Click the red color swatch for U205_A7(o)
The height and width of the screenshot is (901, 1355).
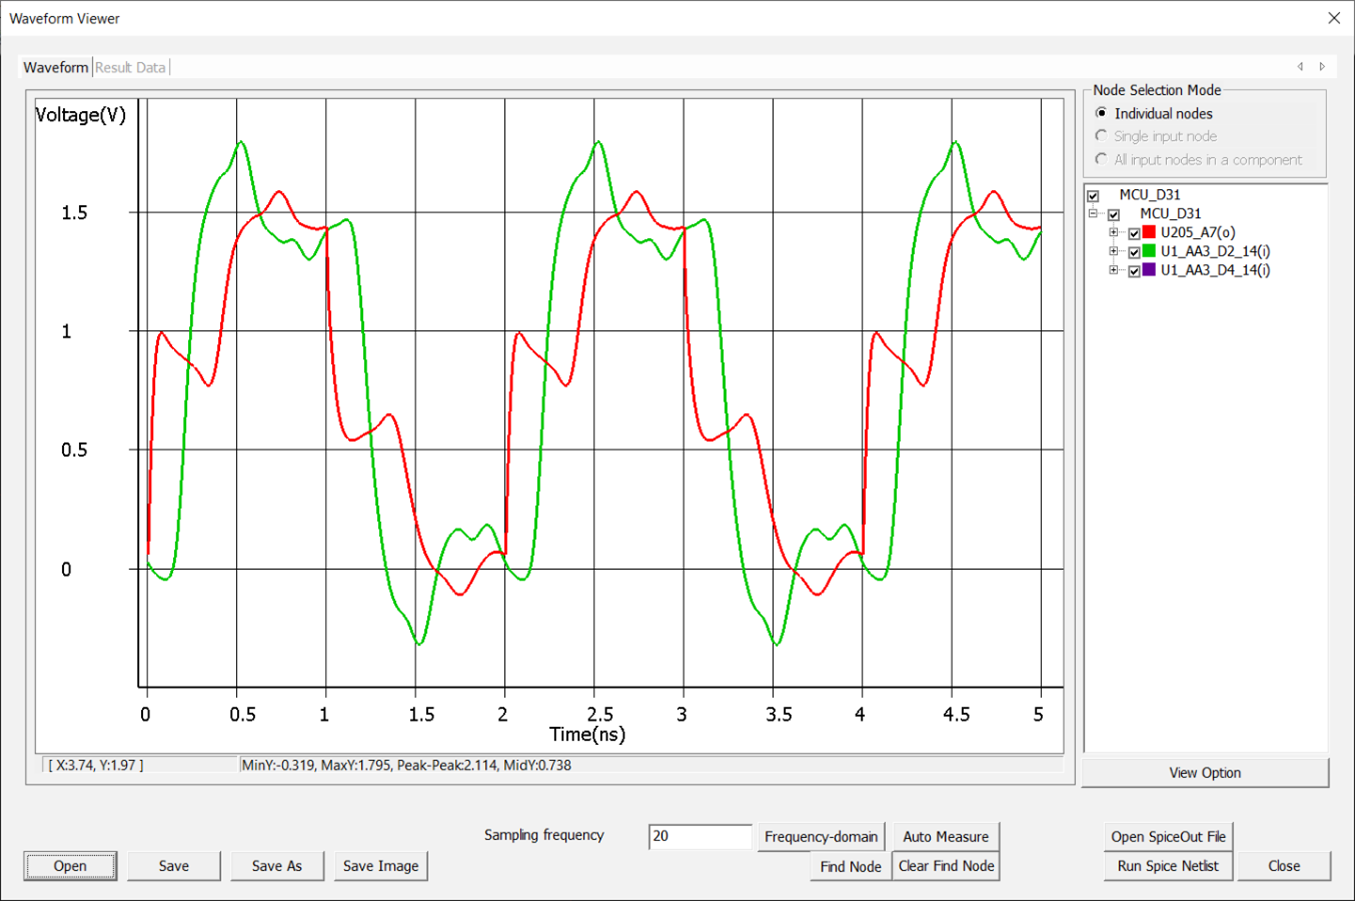1149,232
